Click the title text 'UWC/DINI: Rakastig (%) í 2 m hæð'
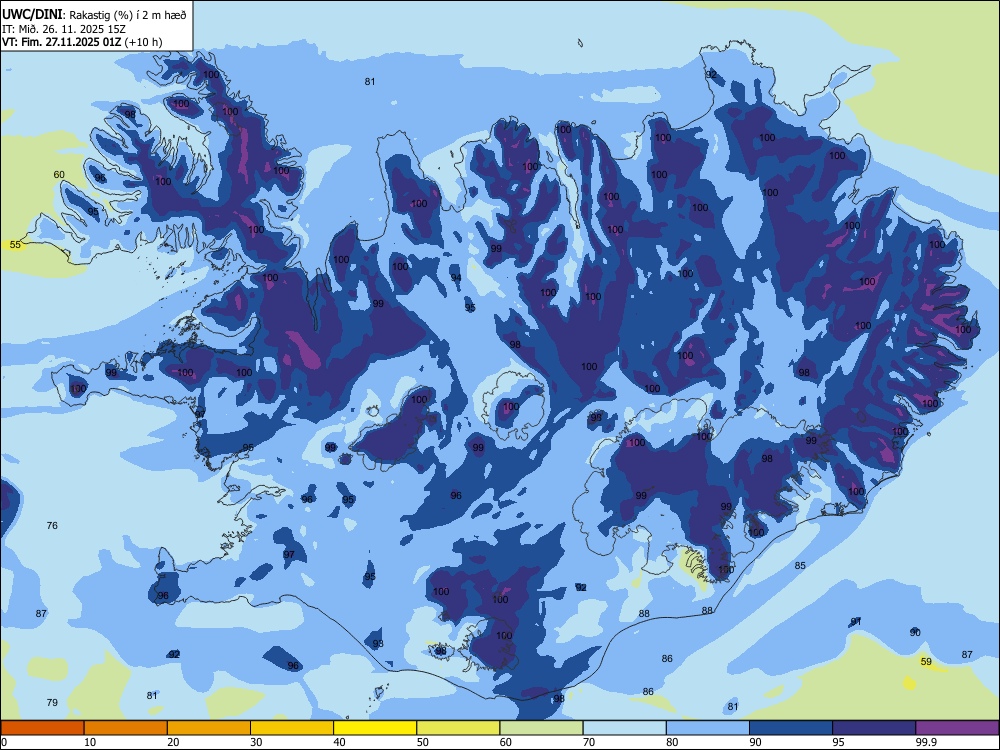 coord(94,15)
